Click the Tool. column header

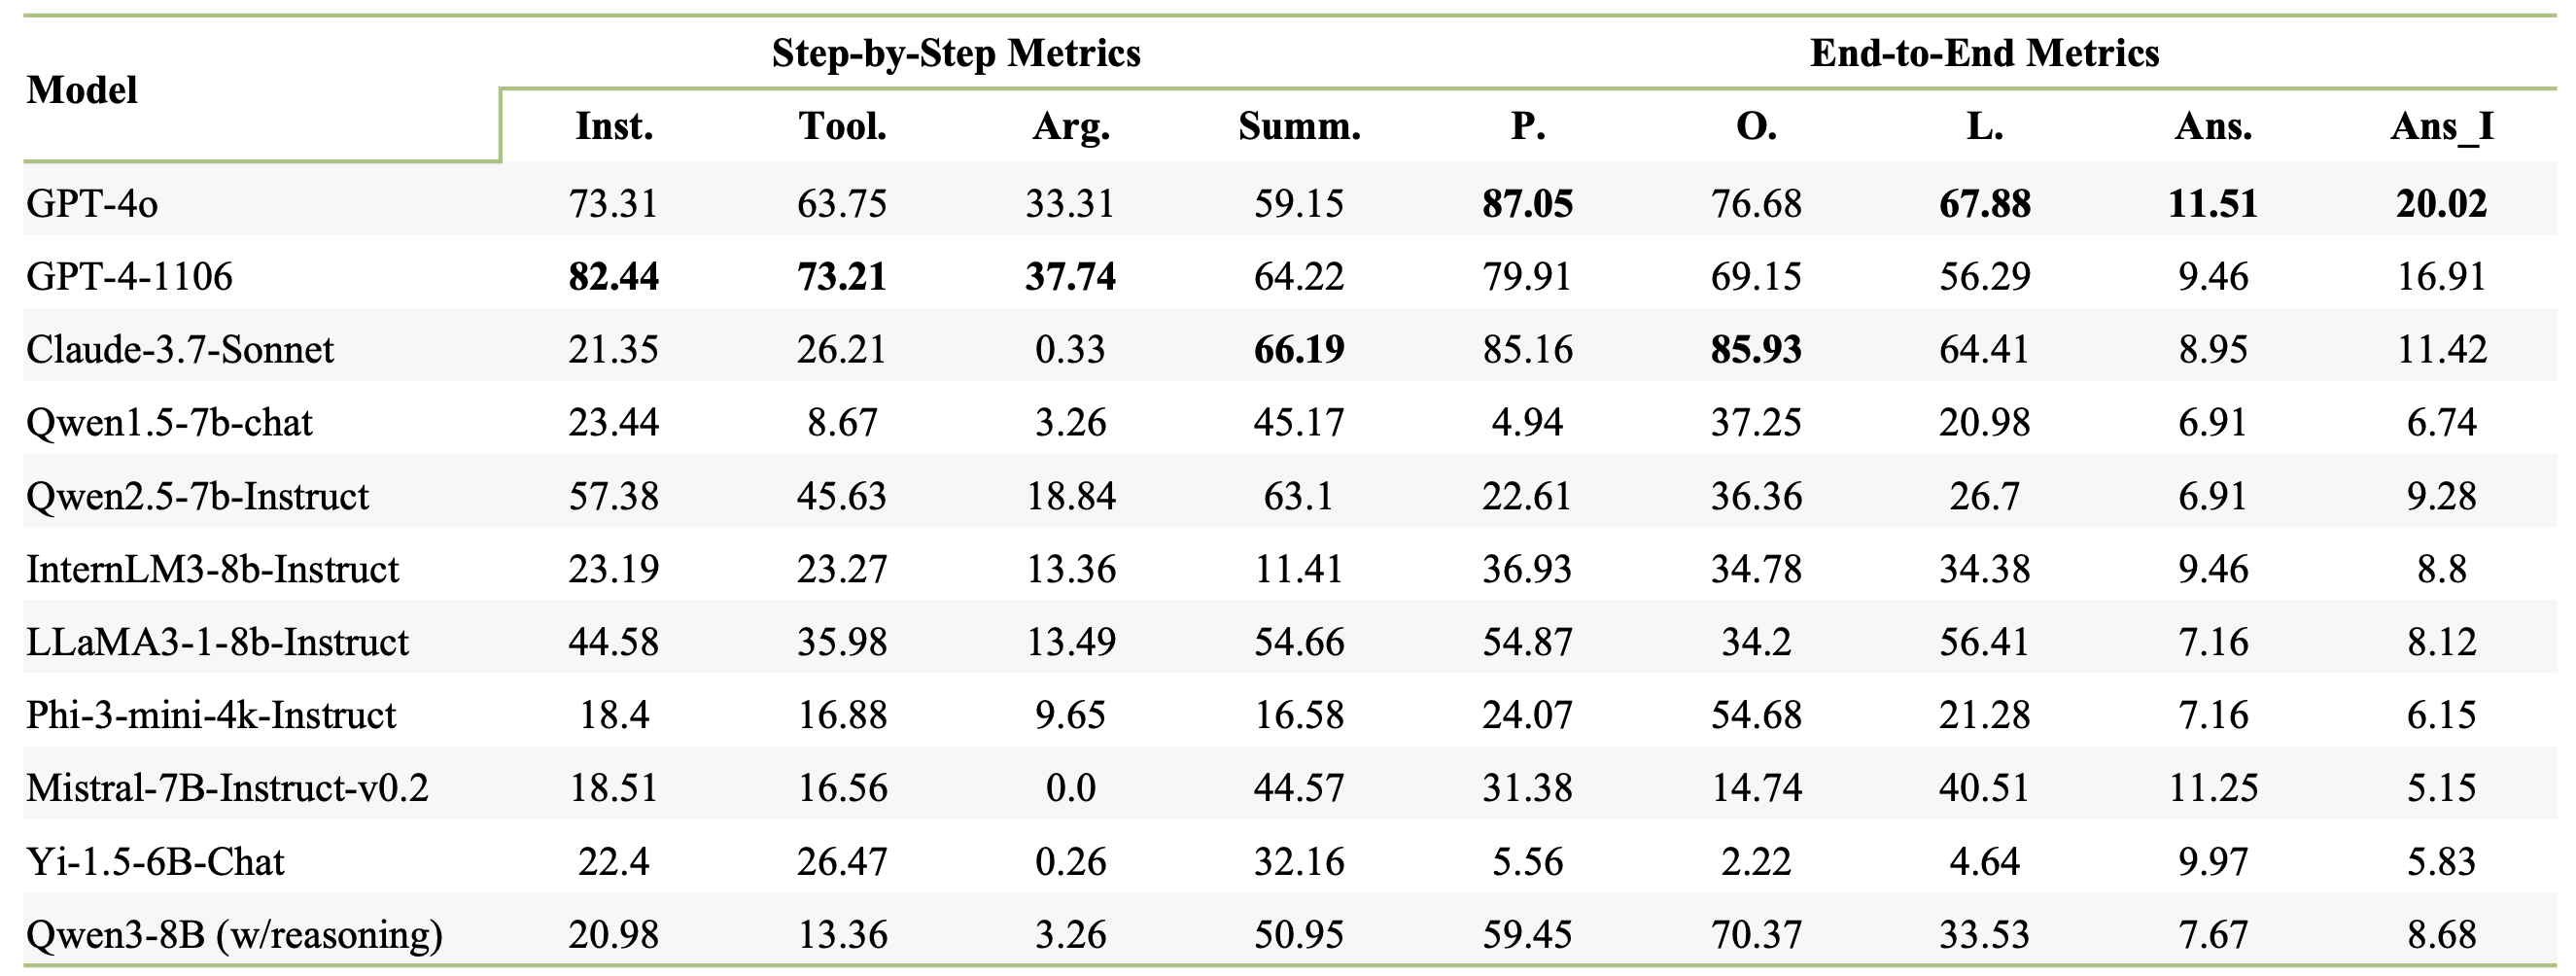click(842, 127)
